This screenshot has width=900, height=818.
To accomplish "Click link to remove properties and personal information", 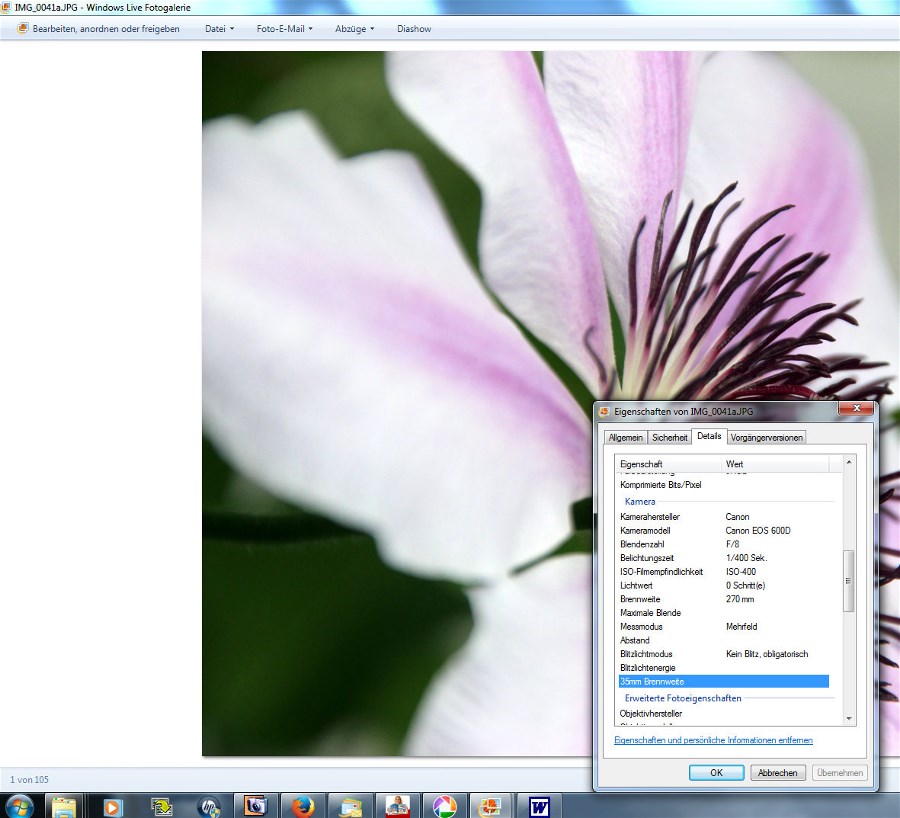I will (x=713, y=740).
